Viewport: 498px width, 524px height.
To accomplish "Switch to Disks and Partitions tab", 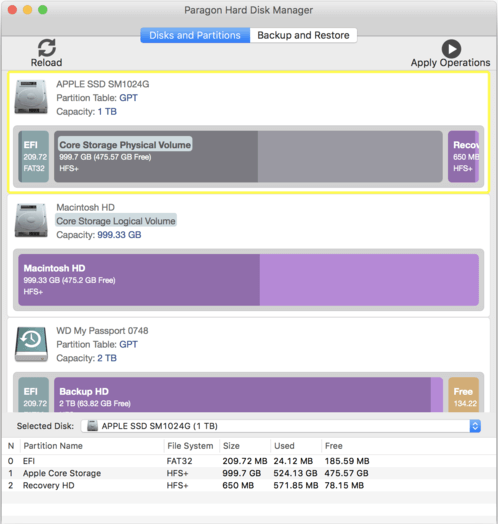I will coord(195,35).
